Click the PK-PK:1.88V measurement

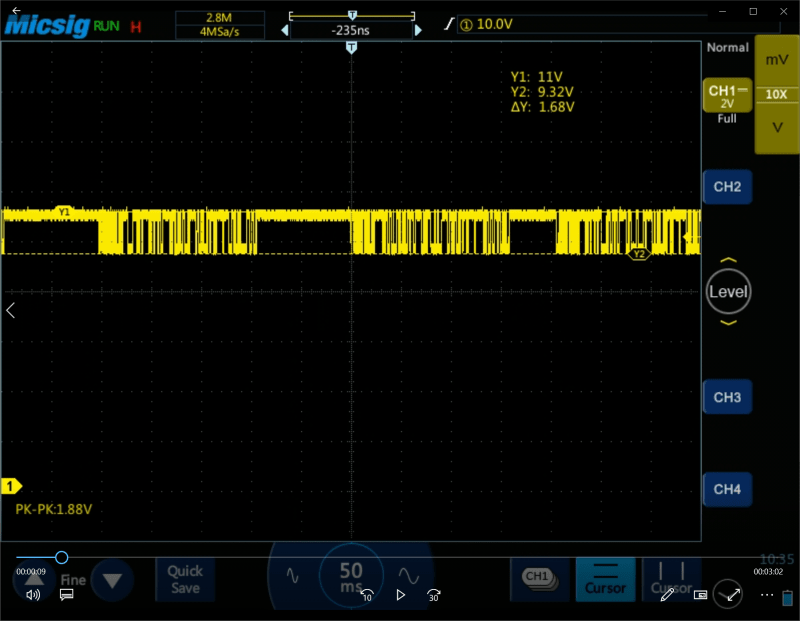click(54, 509)
